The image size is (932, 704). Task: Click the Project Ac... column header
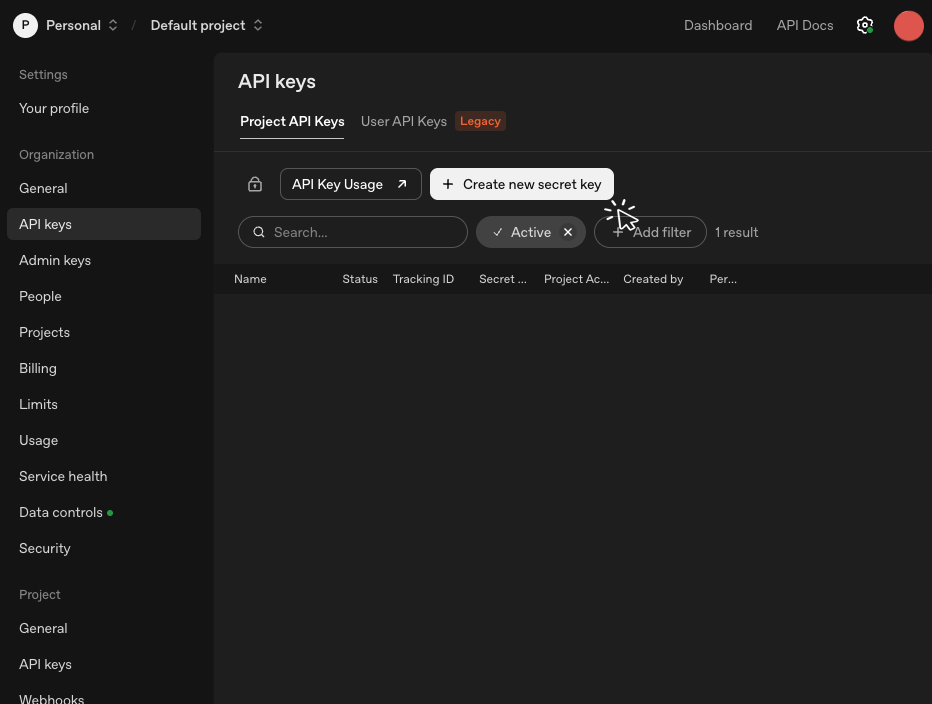pos(577,279)
